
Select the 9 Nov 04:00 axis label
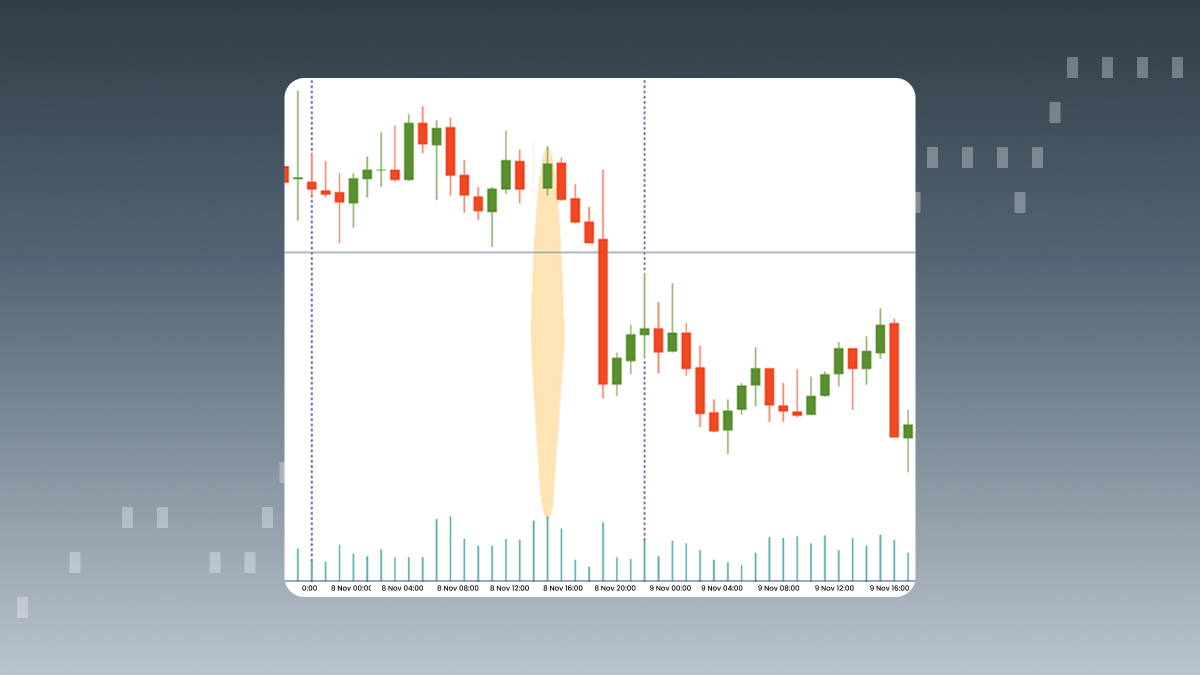tap(722, 589)
